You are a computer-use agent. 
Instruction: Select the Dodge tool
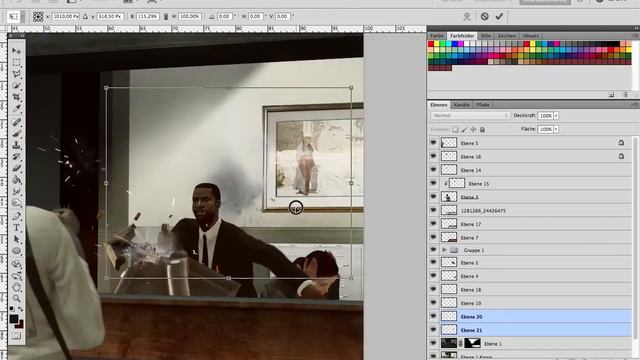click(x=16, y=202)
